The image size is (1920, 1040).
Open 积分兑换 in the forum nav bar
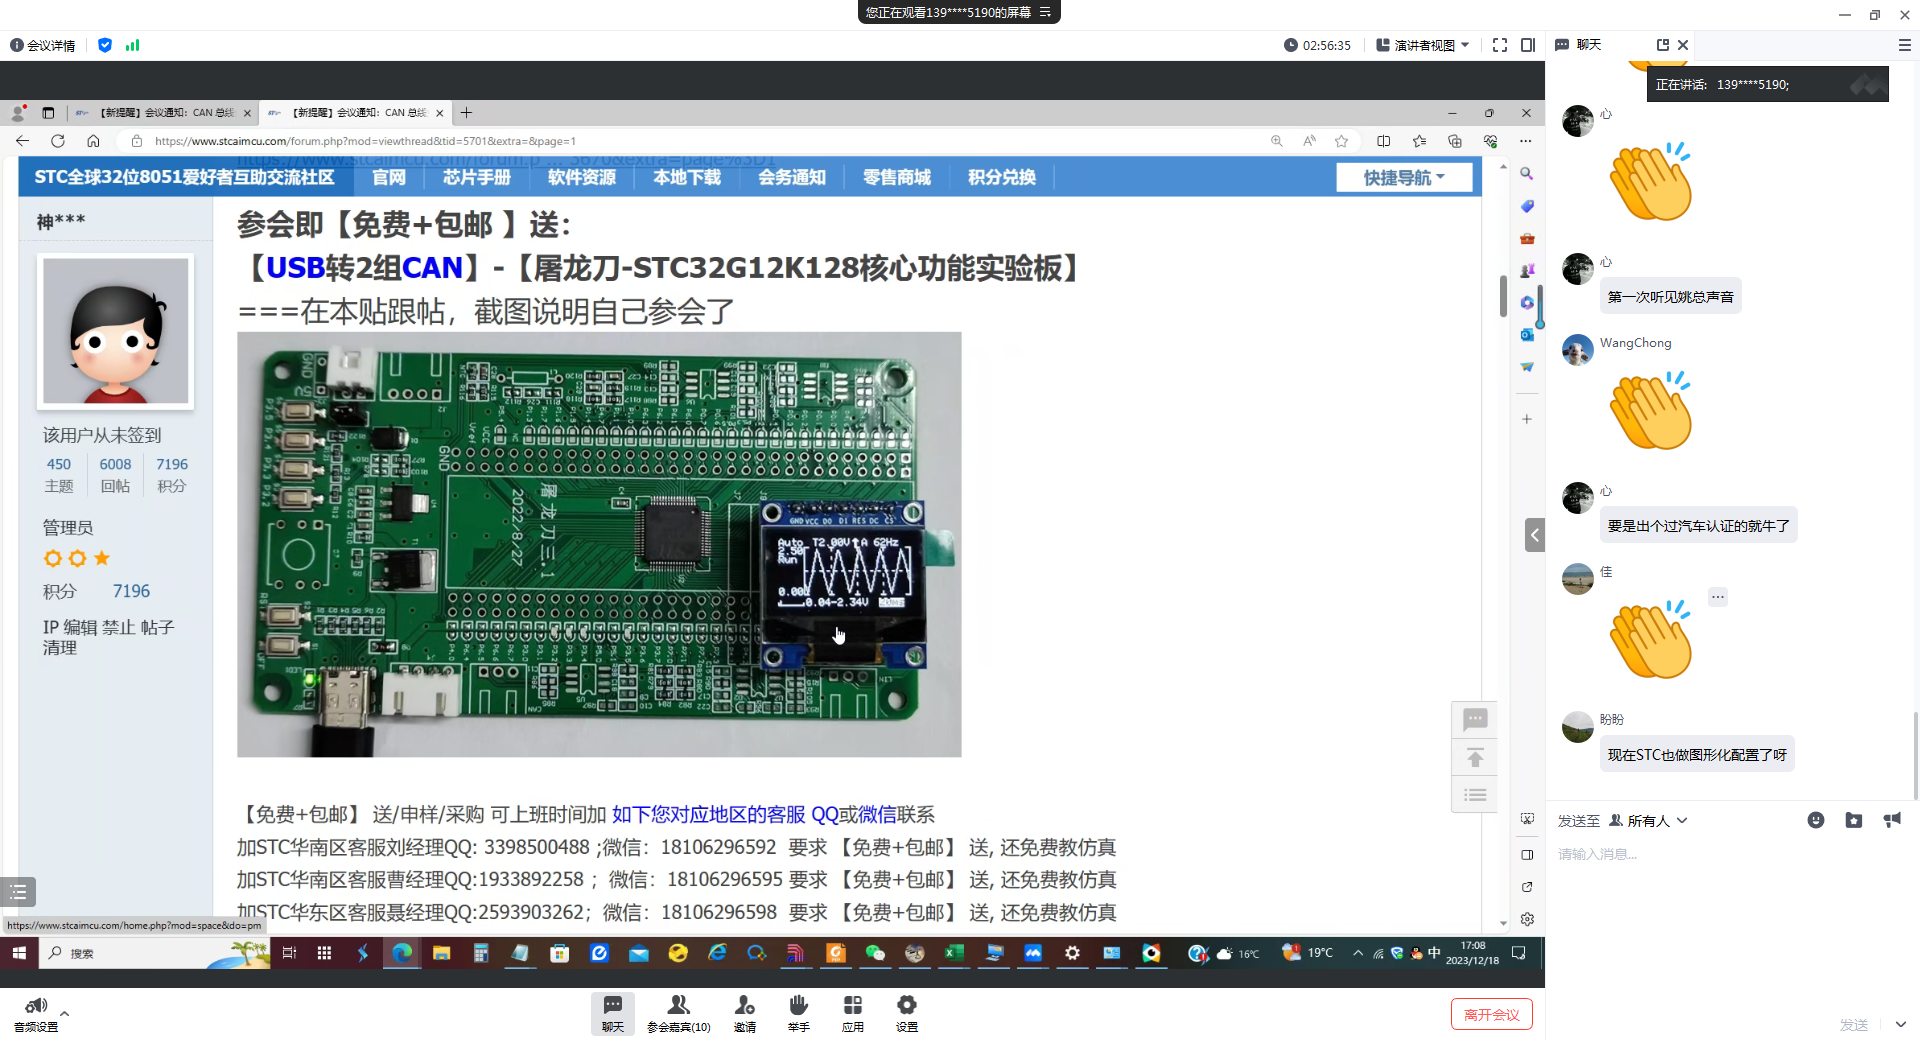click(x=1002, y=177)
